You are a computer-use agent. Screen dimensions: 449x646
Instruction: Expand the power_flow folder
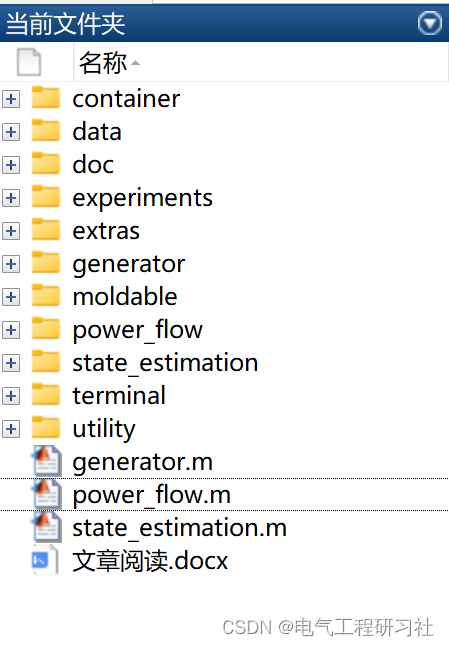point(11,330)
